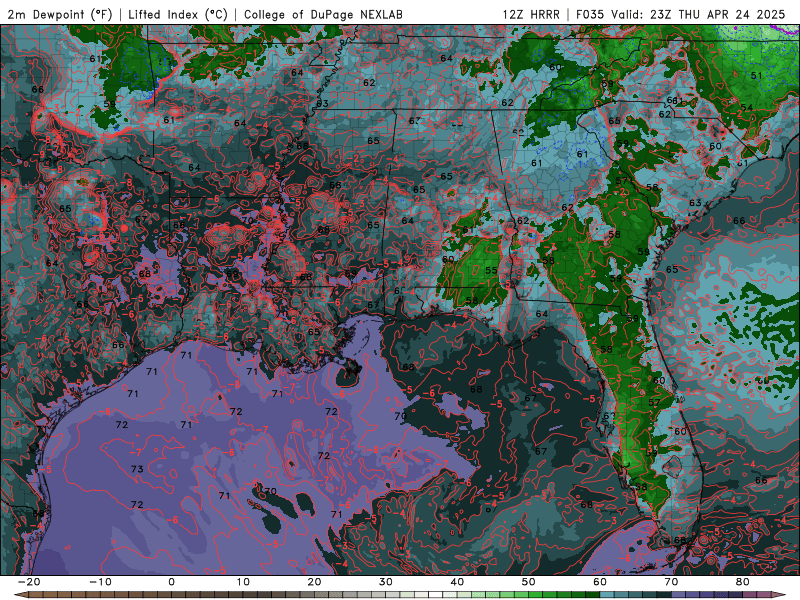Click the 'College of DuPage NEXLAB' label
Image resolution: width=800 pixels, height=600 pixels.
(x=323, y=14)
